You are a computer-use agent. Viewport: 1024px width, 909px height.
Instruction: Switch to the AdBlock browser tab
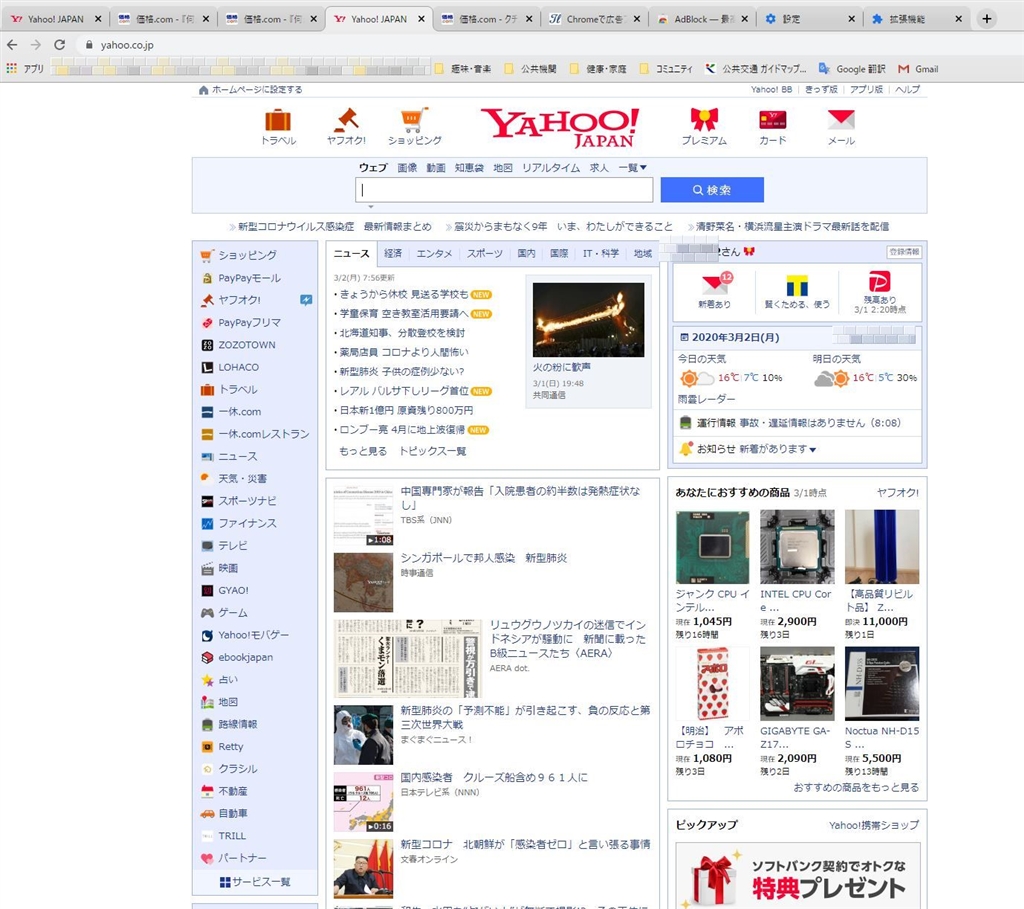pos(702,19)
